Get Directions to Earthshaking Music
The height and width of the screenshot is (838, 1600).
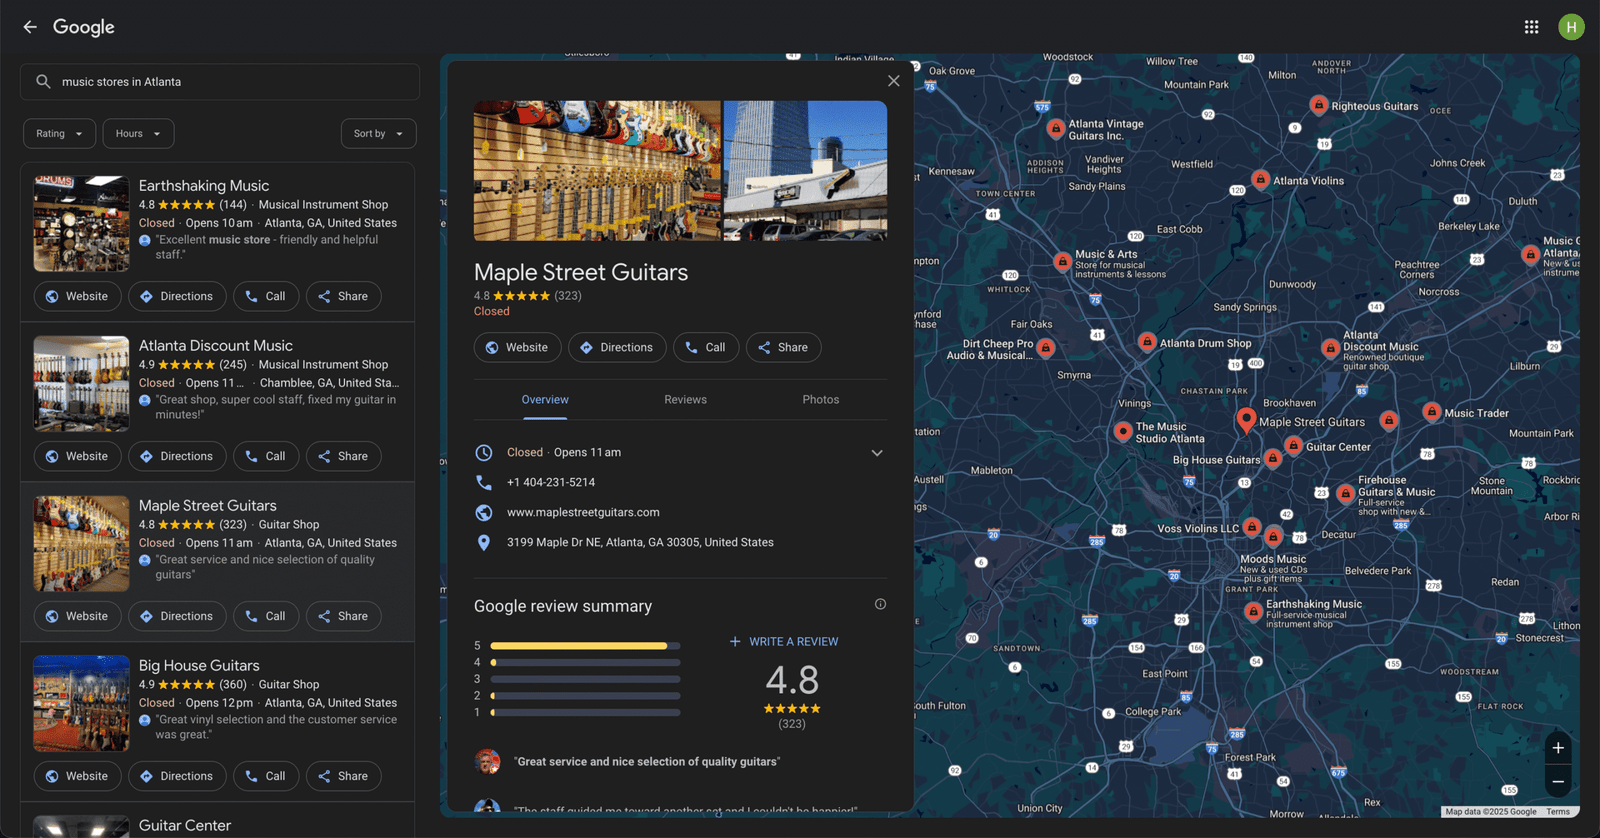pos(177,296)
